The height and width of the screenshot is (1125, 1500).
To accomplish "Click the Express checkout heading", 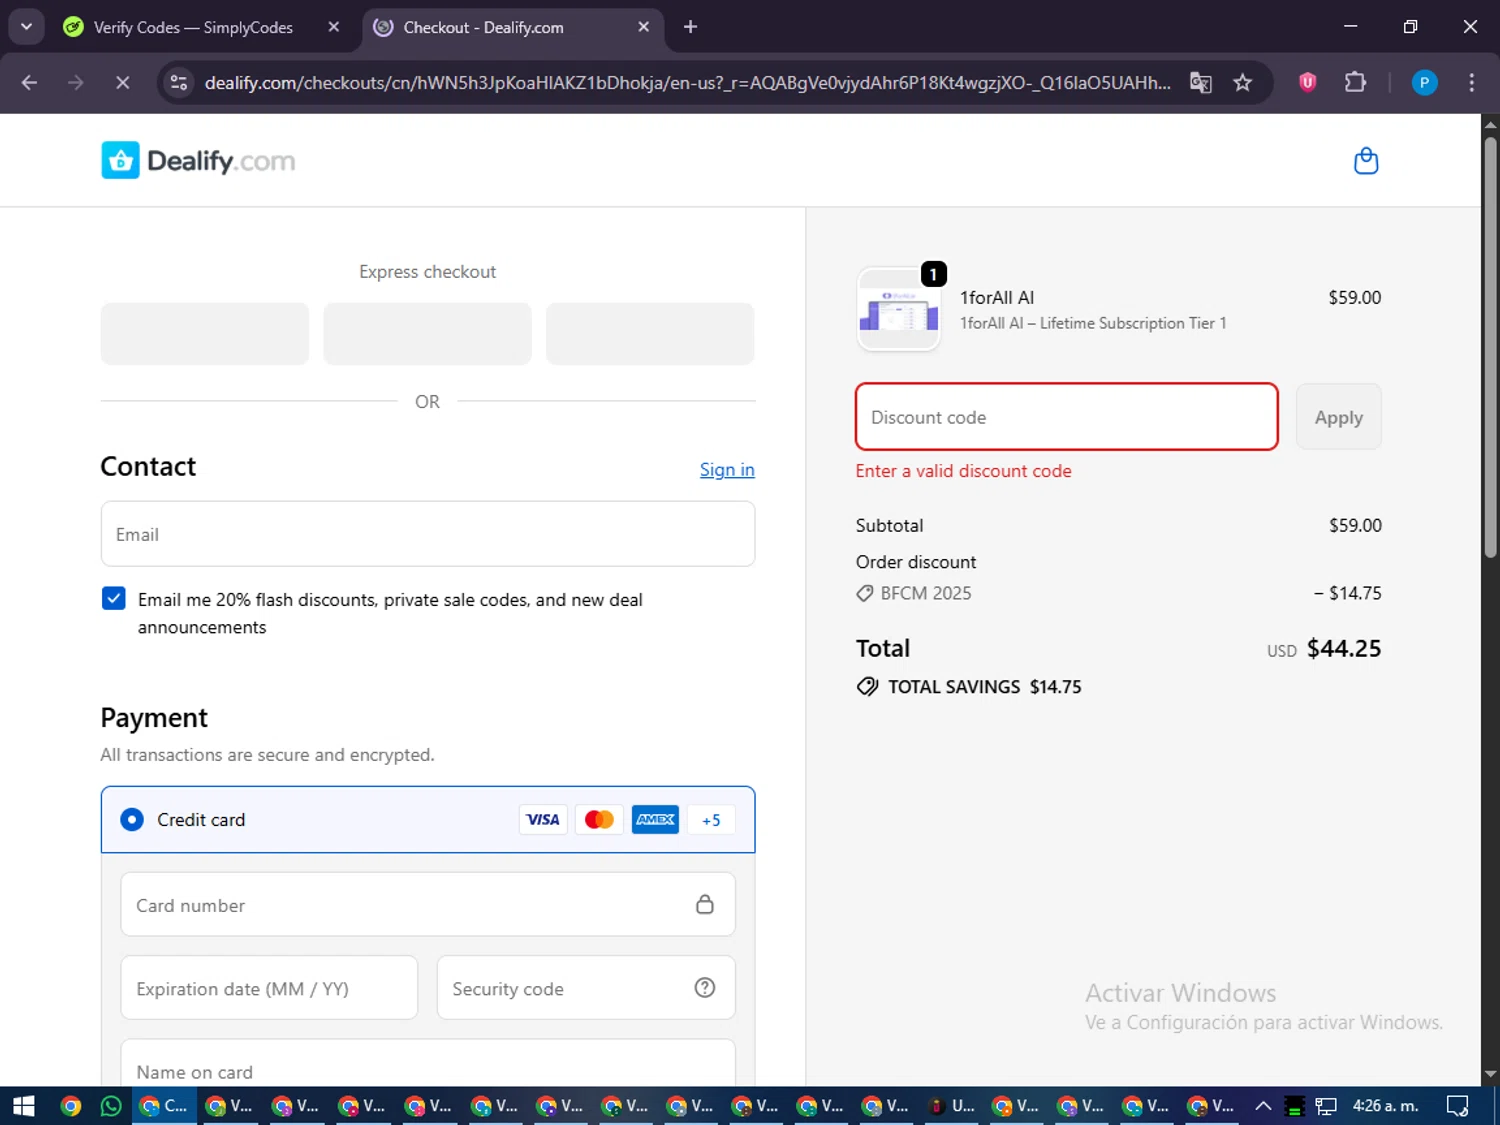I will point(427,272).
